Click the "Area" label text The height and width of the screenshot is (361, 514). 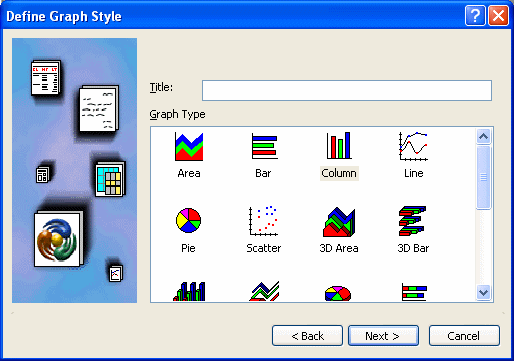[x=189, y=173]
